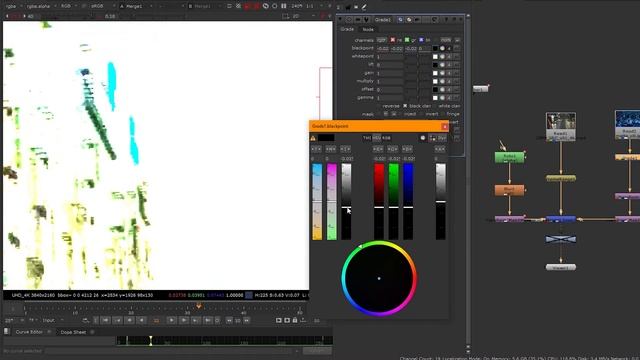The height and width of the screenshot is (360, 640).
Task: Go to the first frame button
Action: click(105, 320)
